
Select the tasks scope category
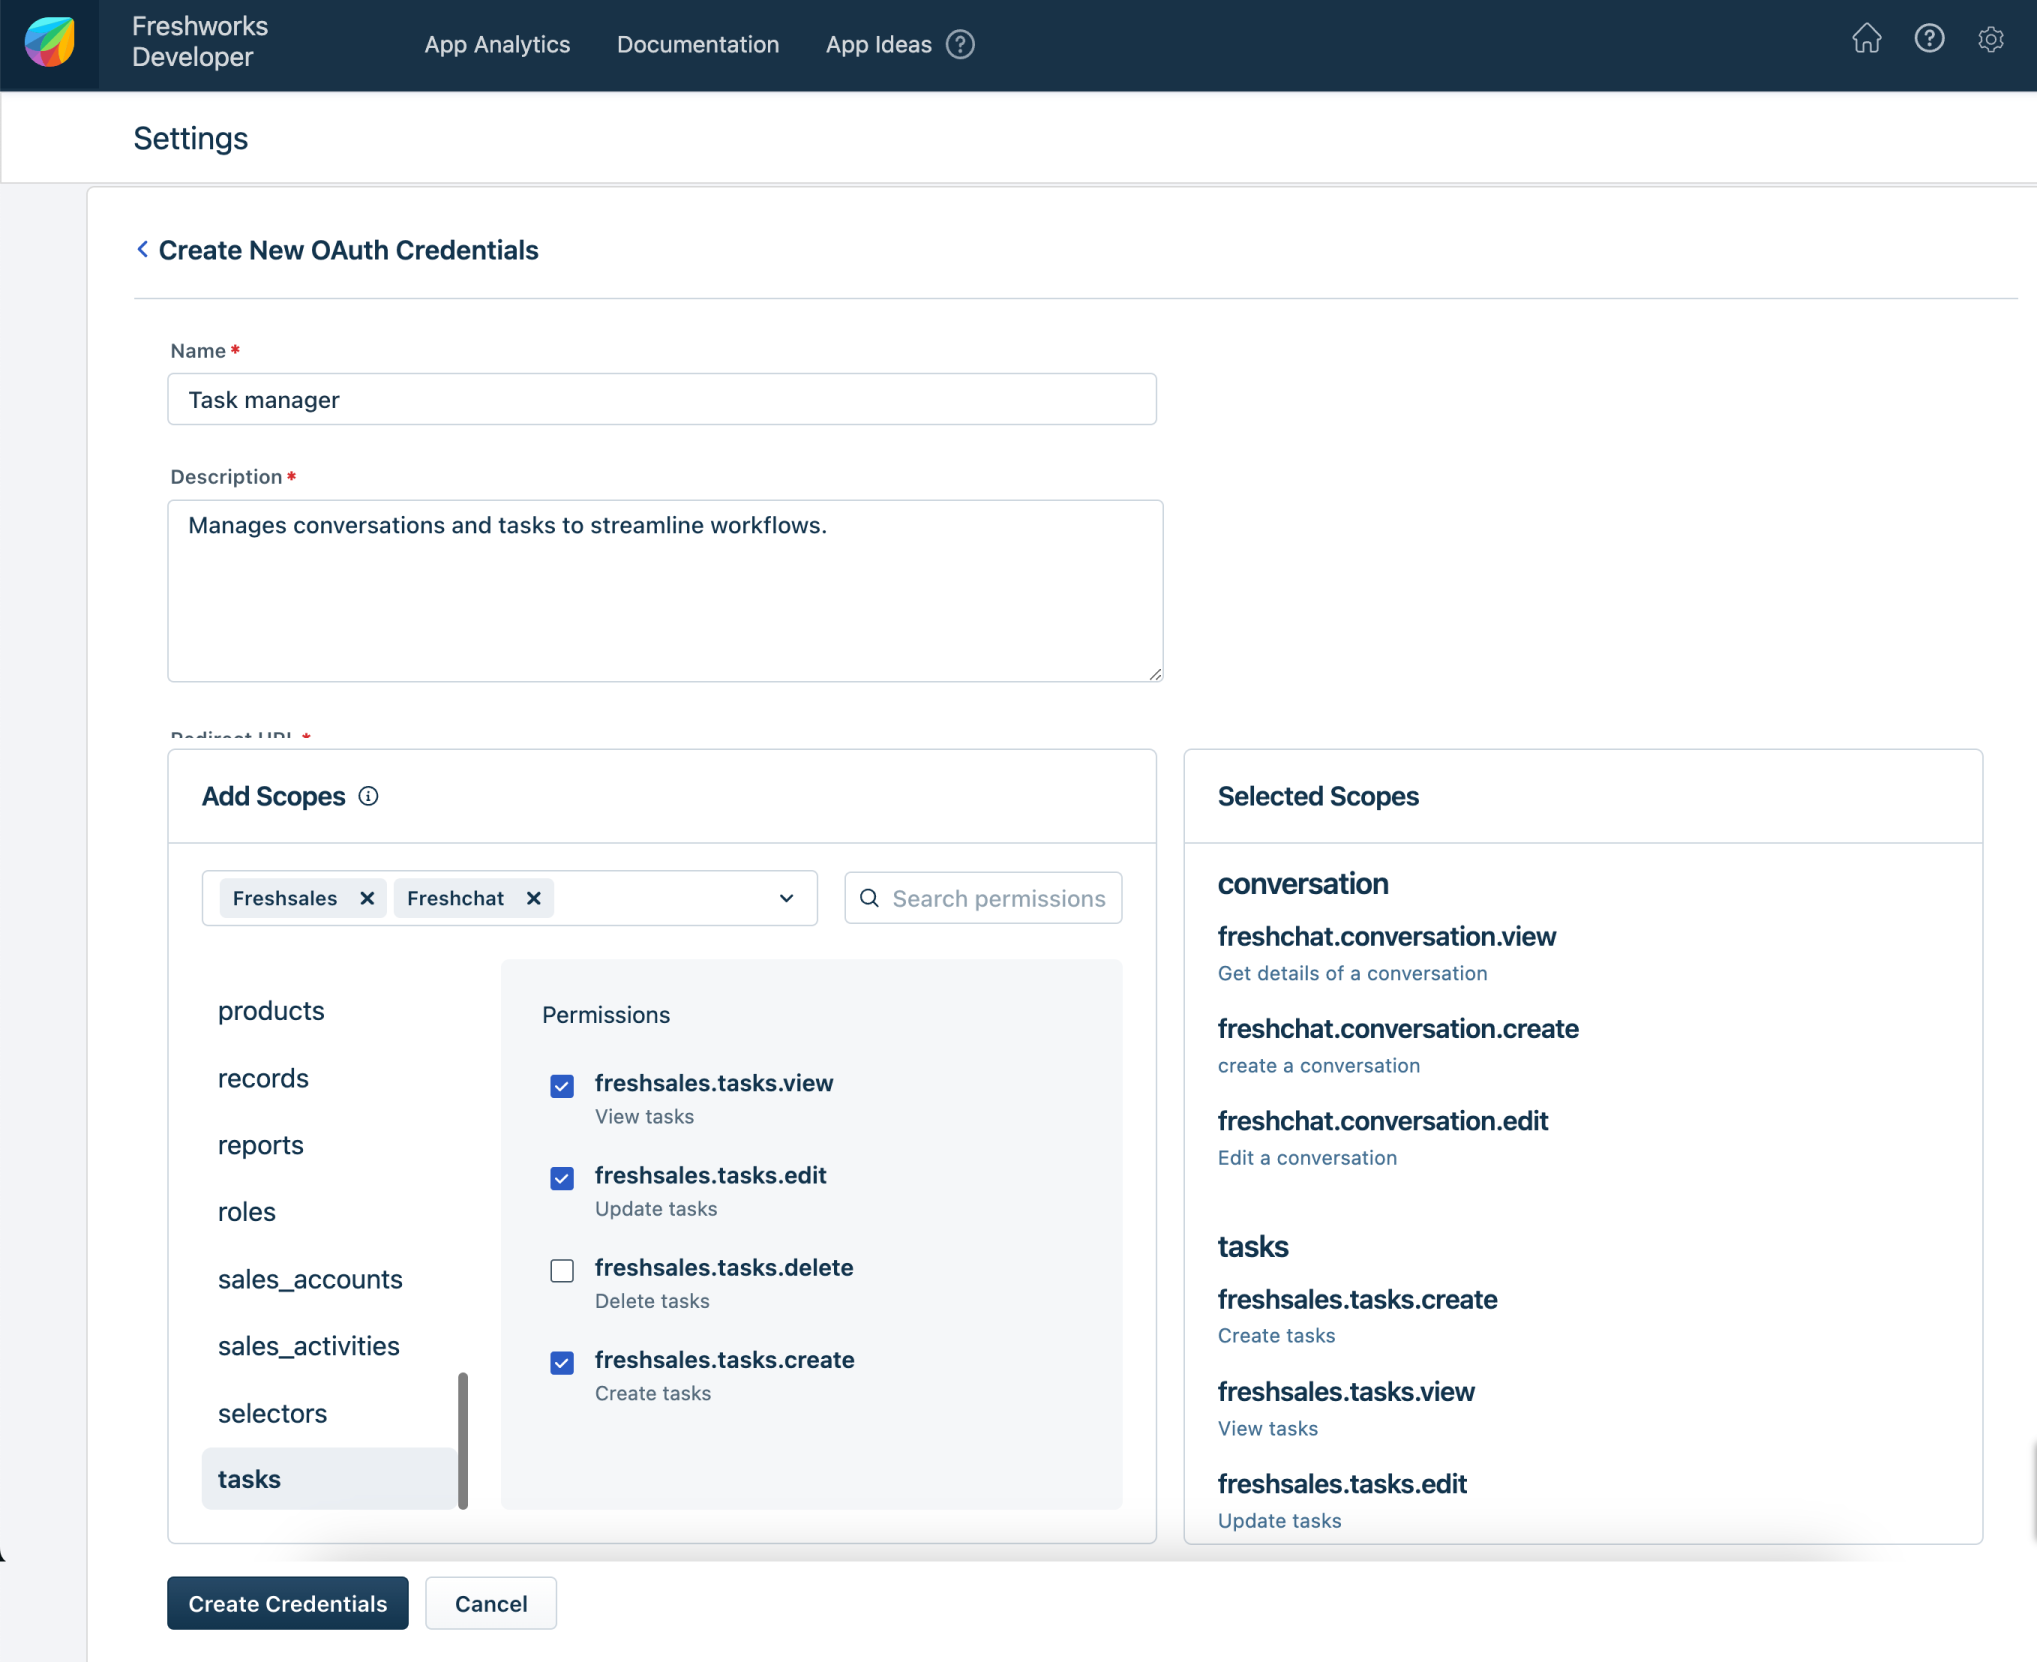click(329, 1479)
